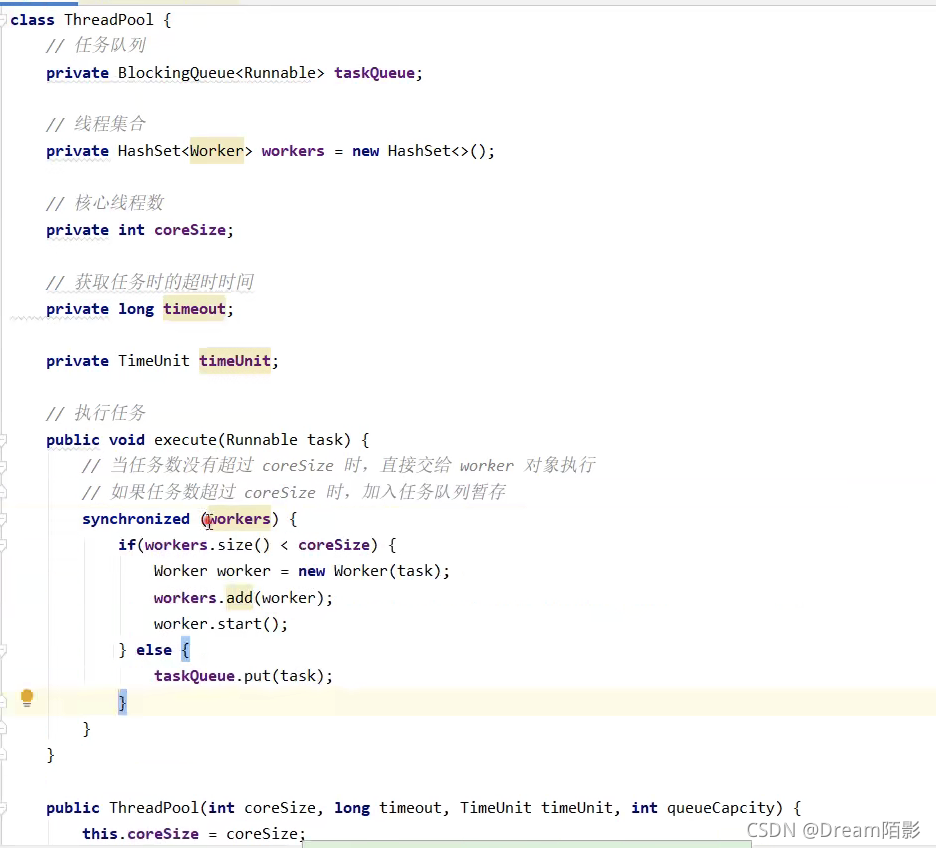The width and height of the screenshot is (936, 848).
Task: Click taskQueue in taskQueue.put(task) line
Action: 195,676
